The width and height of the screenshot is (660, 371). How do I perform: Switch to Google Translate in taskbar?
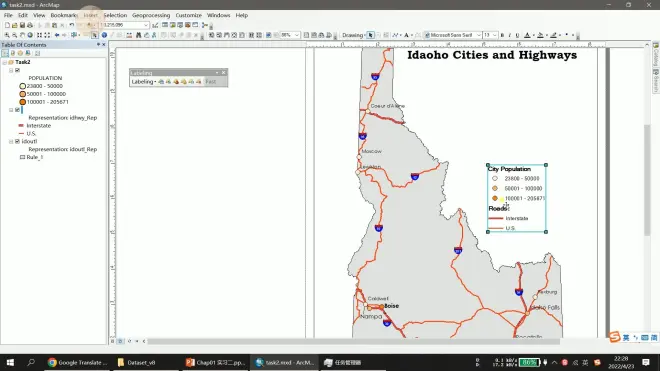(77, 362)
